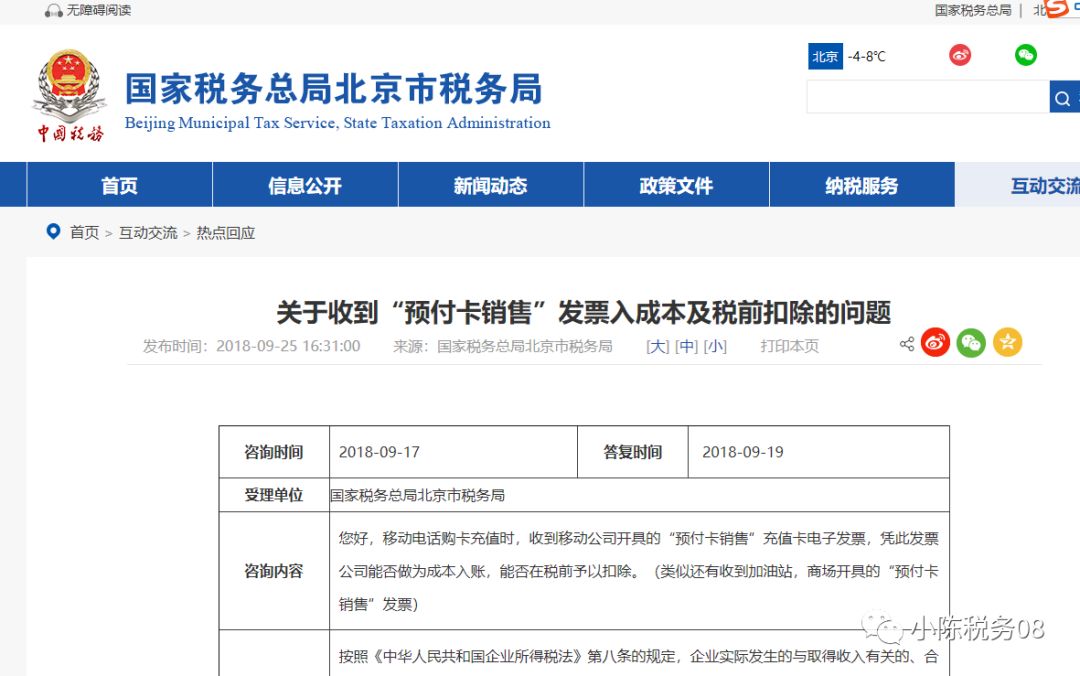The width and height of the screenshot is (1080, 676).
Task: Click the 受理单位 table header cell
Action: (x=274, y=495)
